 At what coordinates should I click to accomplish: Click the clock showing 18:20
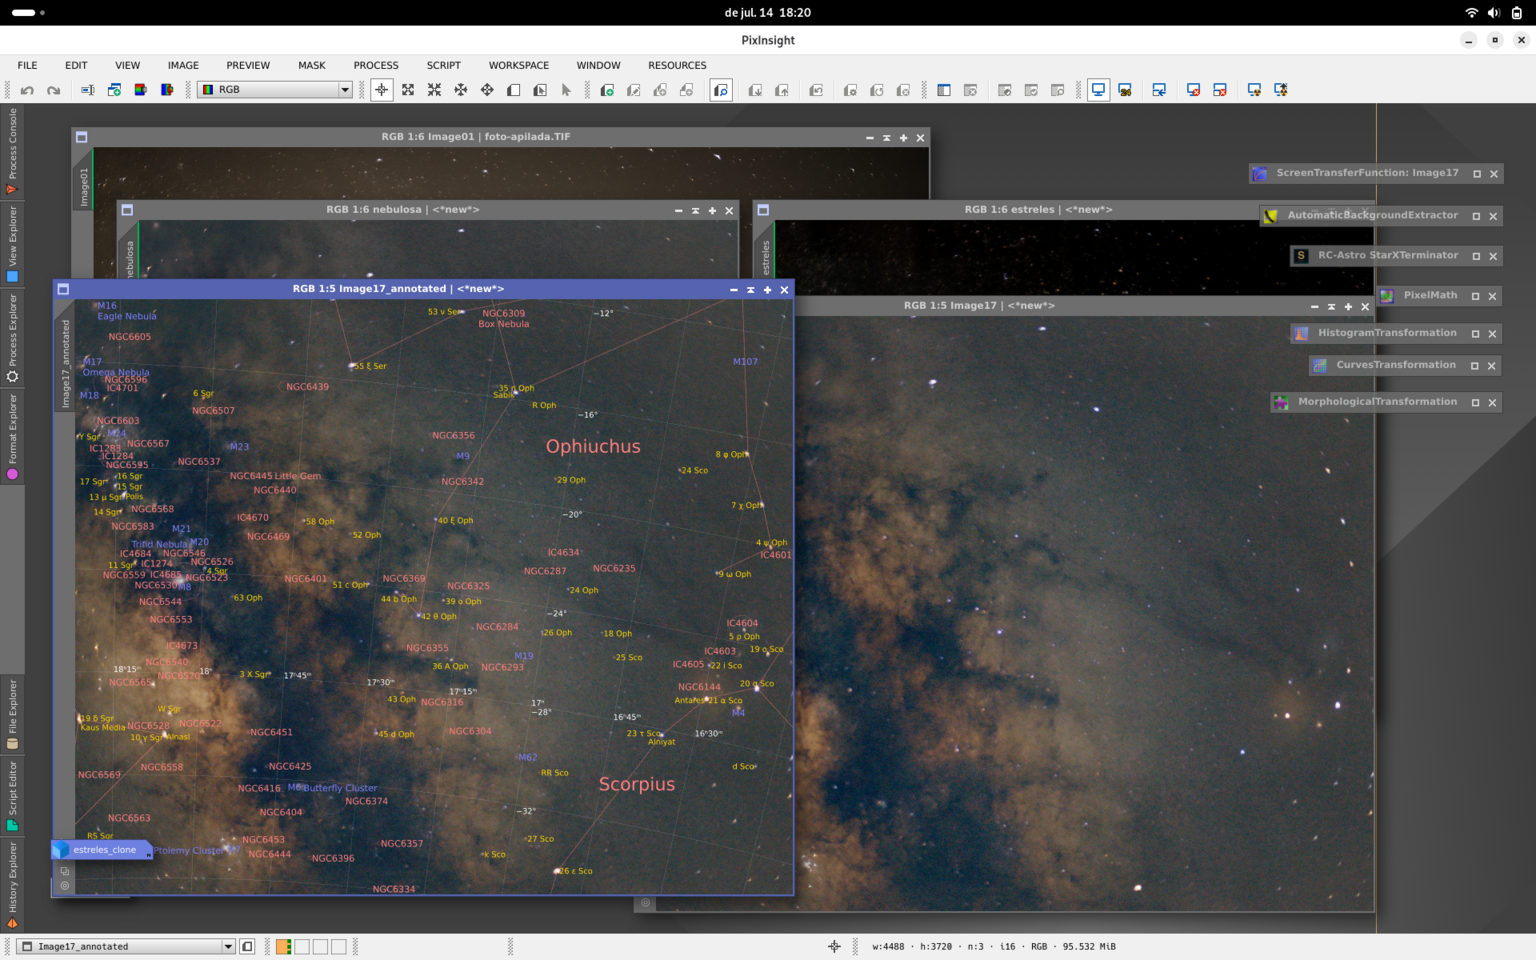tap(767, 13)
